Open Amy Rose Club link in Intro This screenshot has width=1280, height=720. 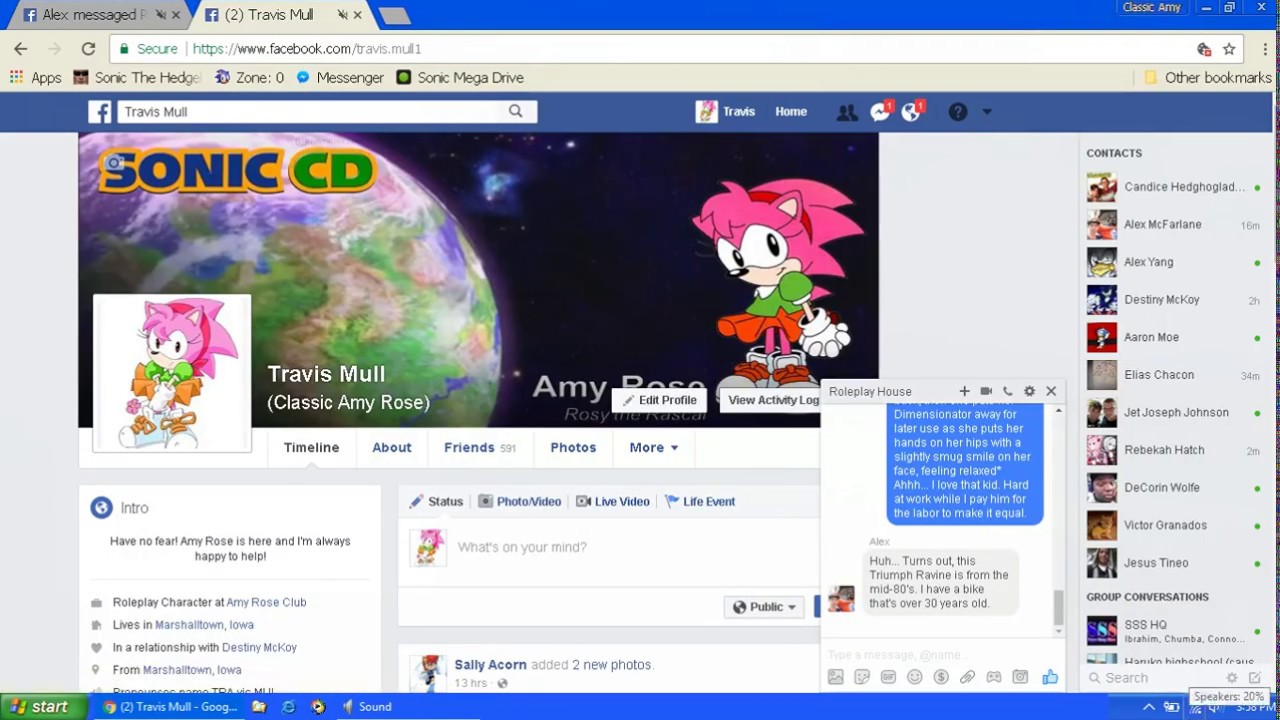click(266, 602)
